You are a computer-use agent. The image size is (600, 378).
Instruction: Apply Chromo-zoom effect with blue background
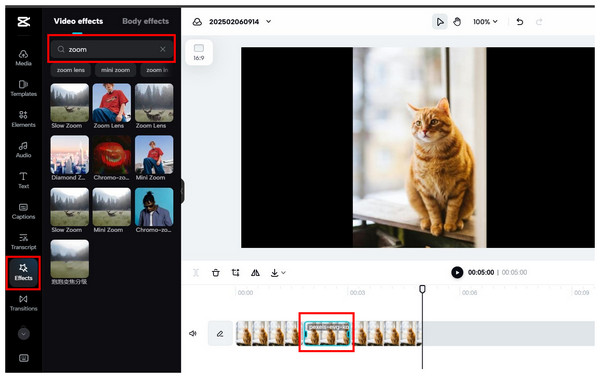pyautogui.click(x=154, y=207)
